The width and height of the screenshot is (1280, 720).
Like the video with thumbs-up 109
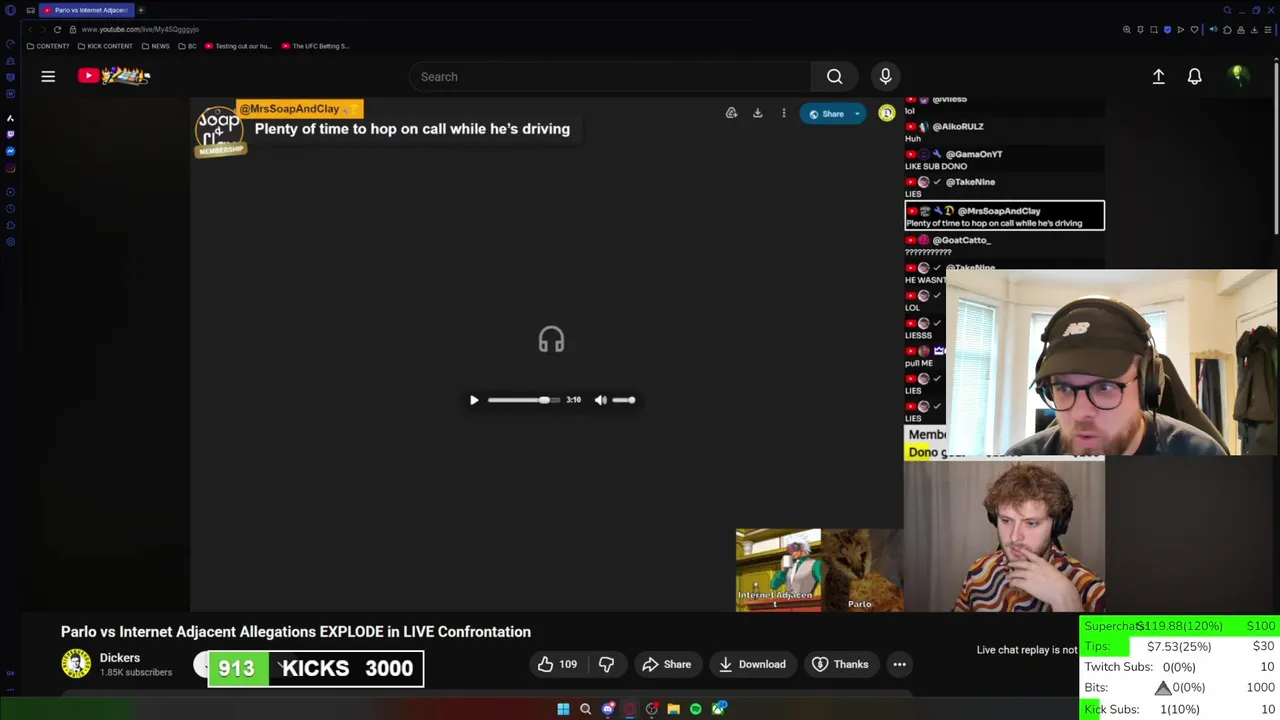(x=557, y=664)
